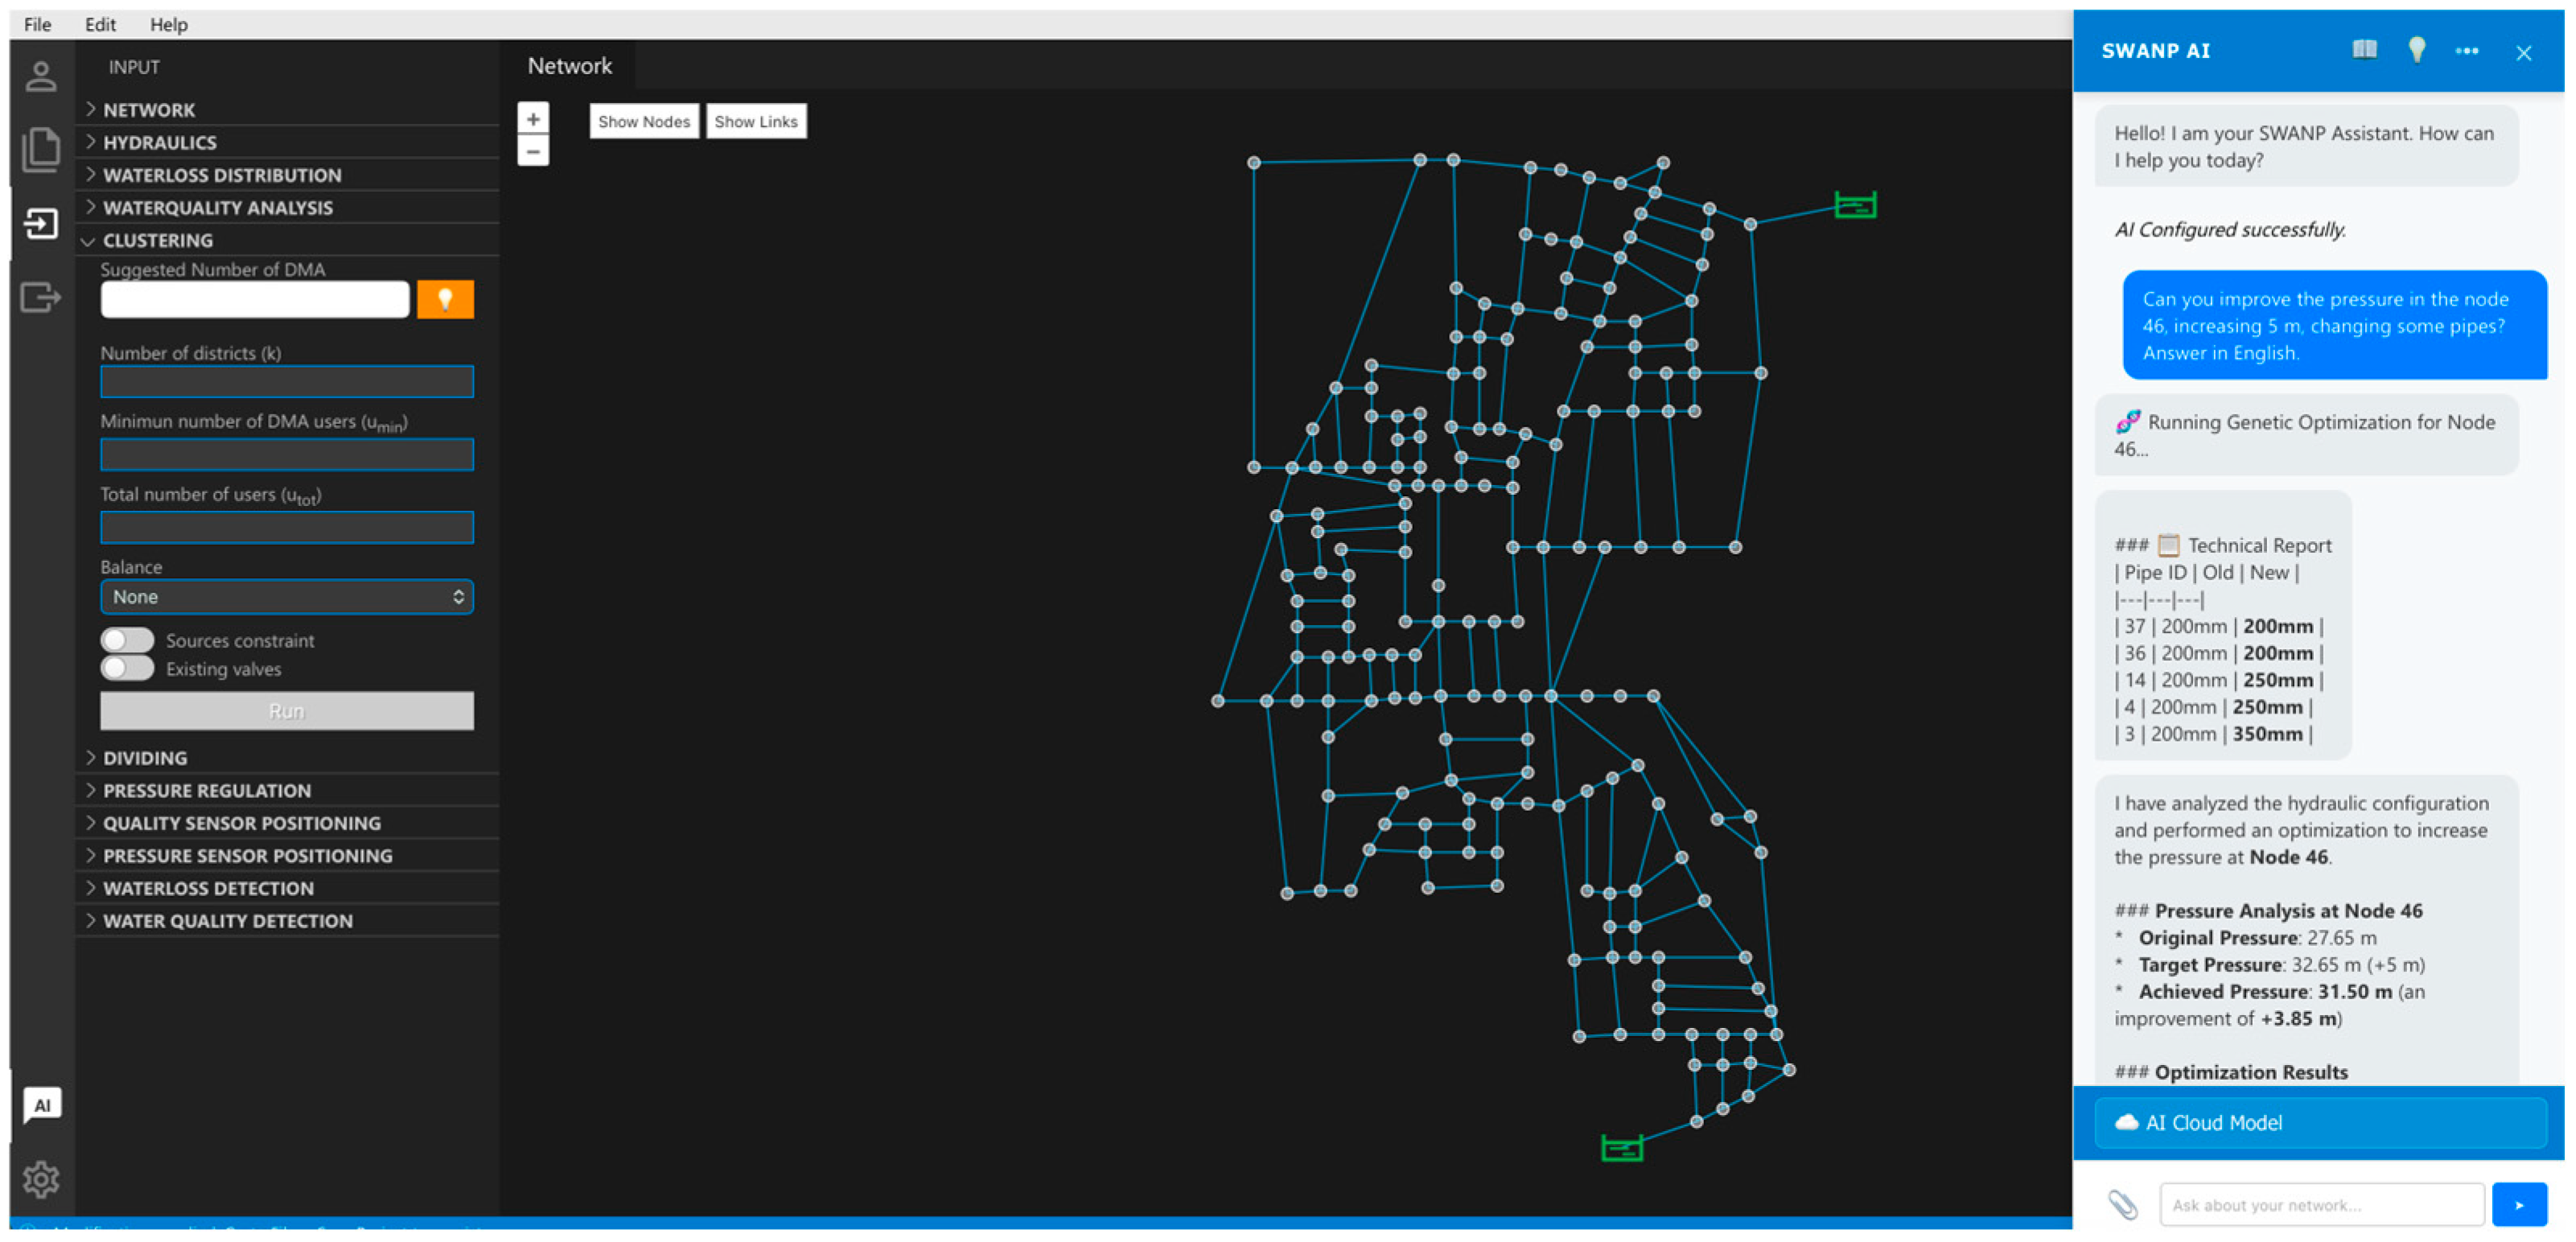This screenshot has width=2576, height=1242.
Task: Close the SWANP AI panel
Action: coord(2523,53)
